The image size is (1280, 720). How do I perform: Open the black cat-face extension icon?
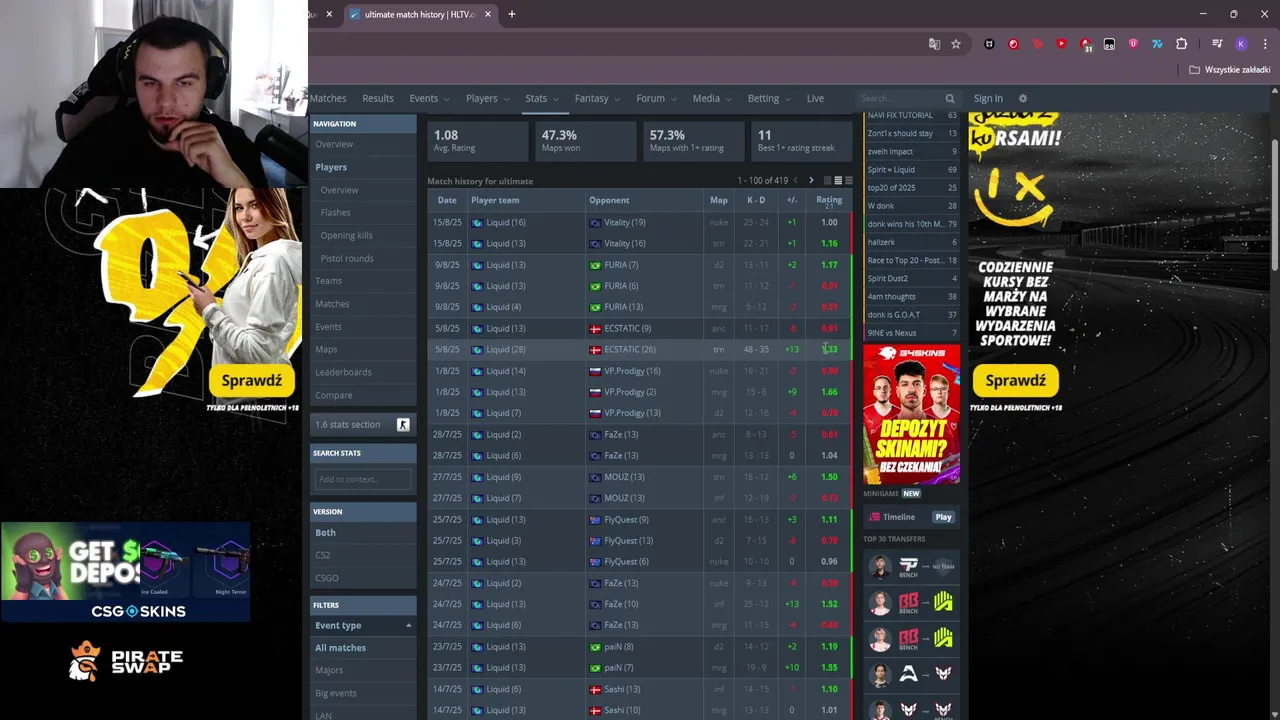(x=989, y=44)
